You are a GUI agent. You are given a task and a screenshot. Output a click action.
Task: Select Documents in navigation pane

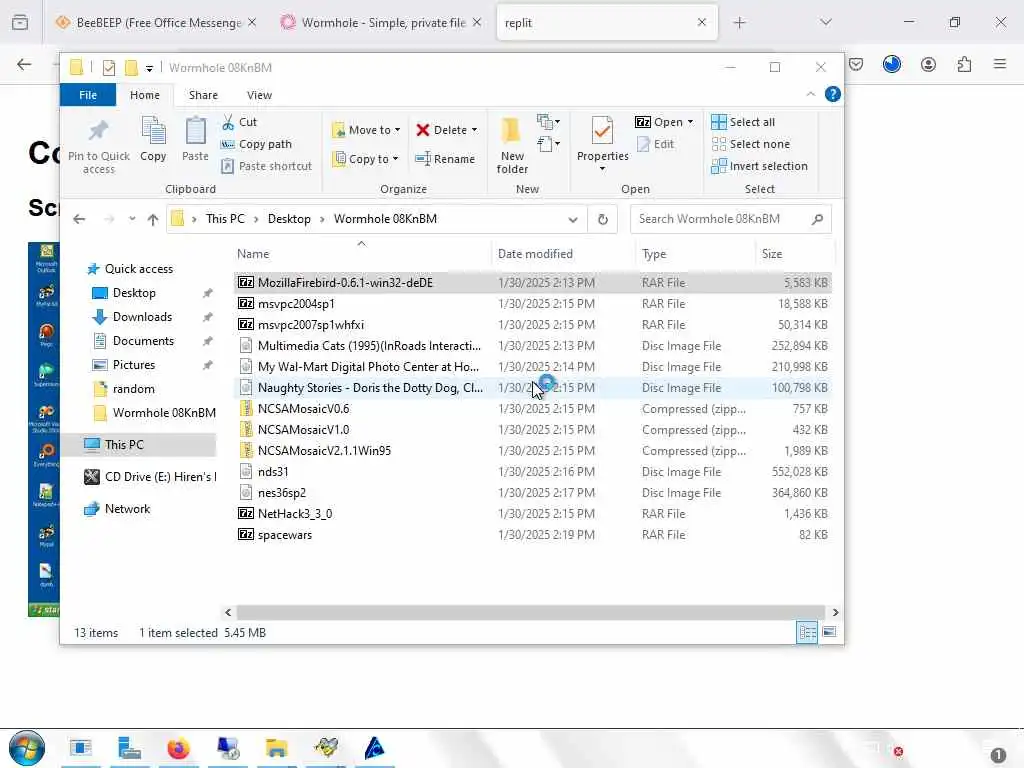(x=143, y=341)
